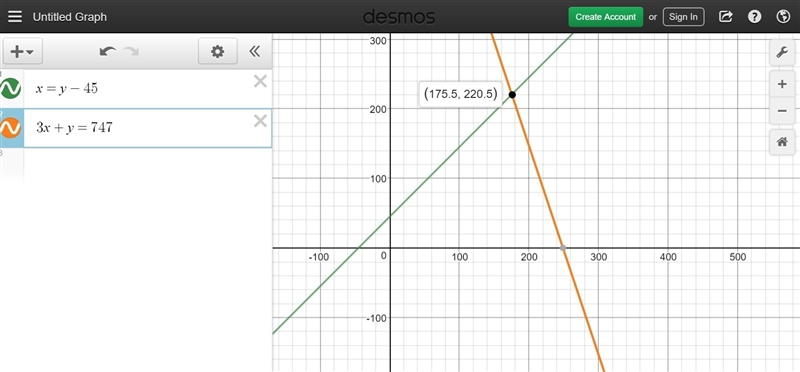Open the language globe icon
800x372 pixels.
(x=783, y=17)
